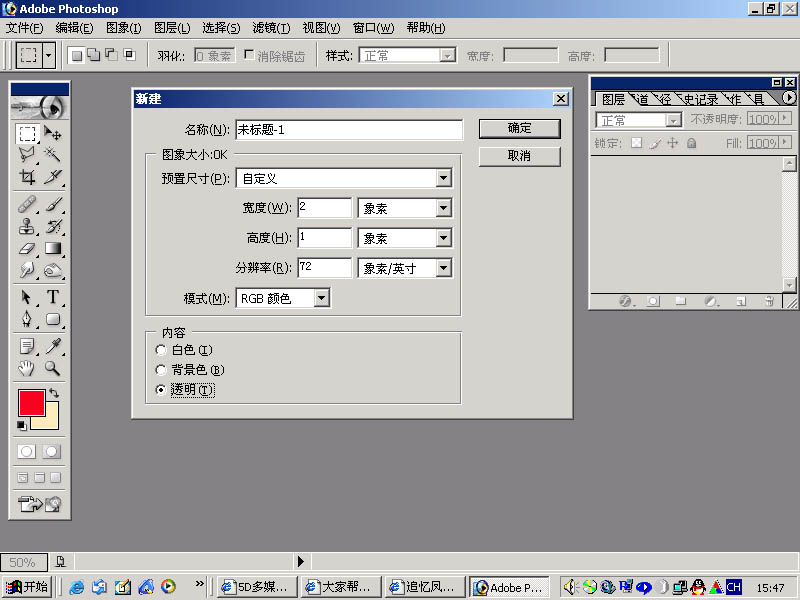Open the tool preset picker arrow
The image size is (800, 600).
pos(48,55)
